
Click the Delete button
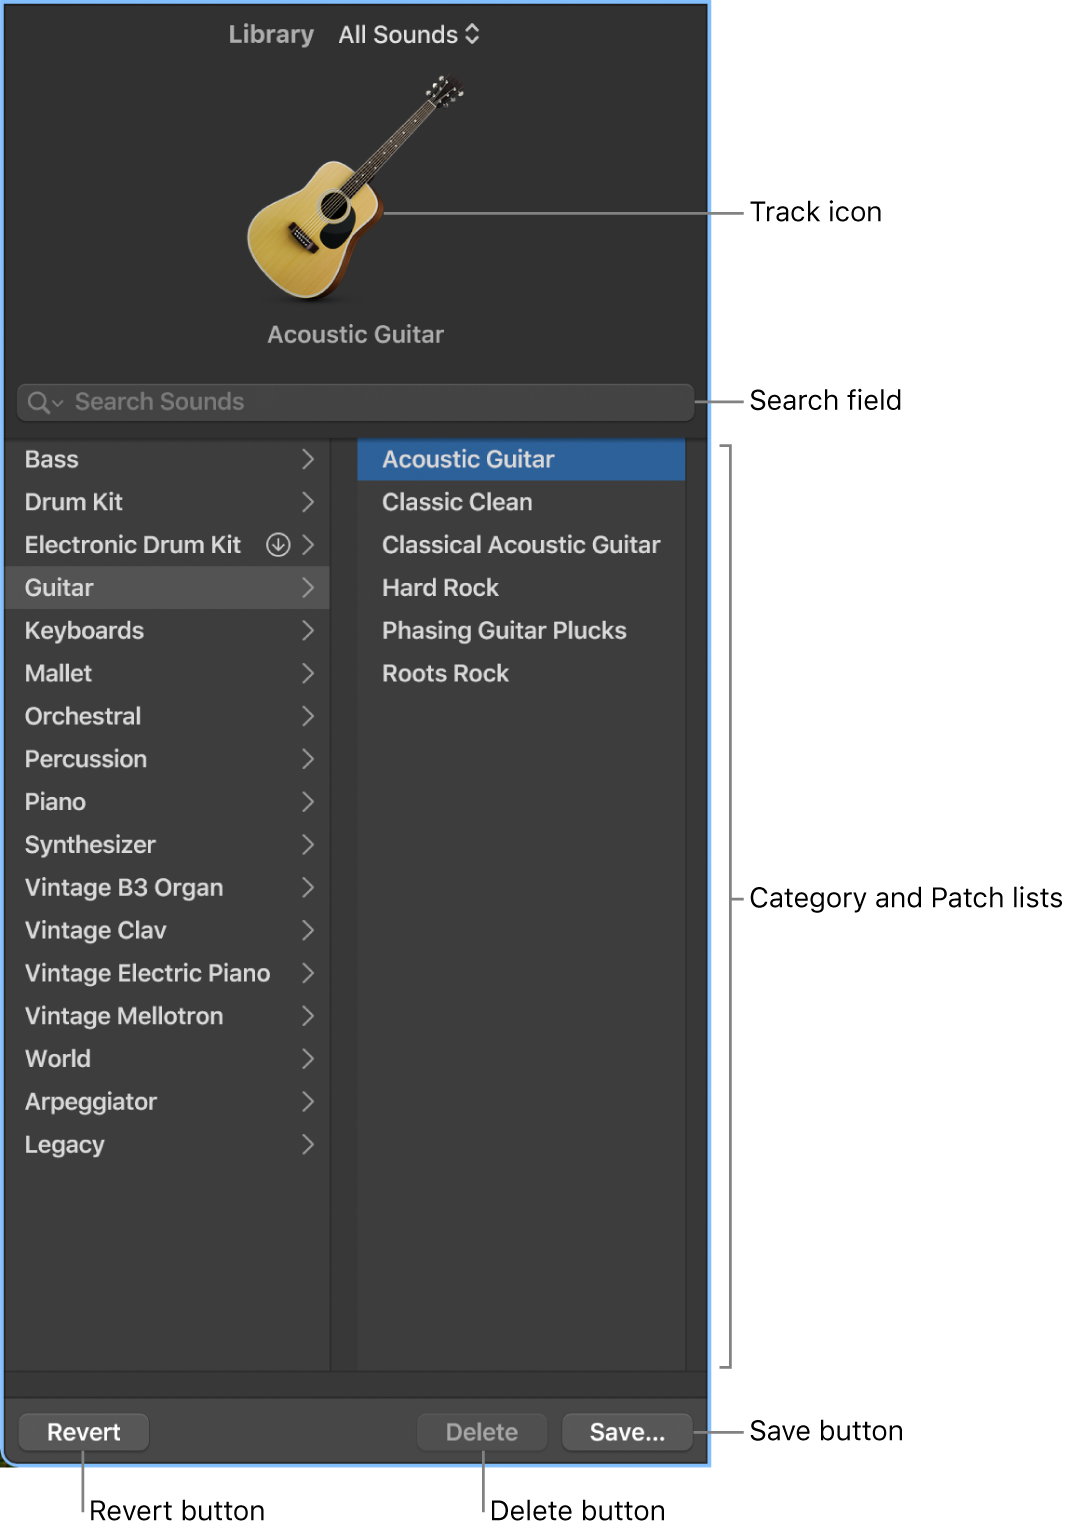coord(482,1432)
